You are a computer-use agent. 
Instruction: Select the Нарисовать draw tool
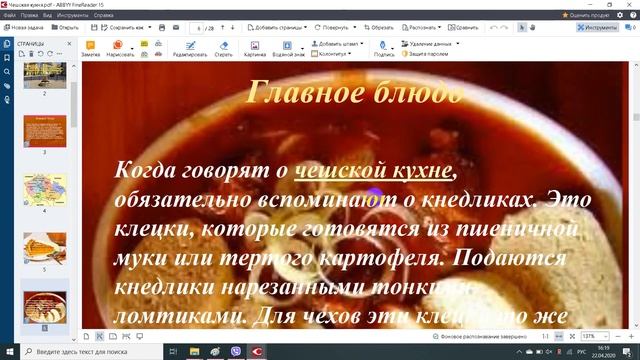point(118,49)
